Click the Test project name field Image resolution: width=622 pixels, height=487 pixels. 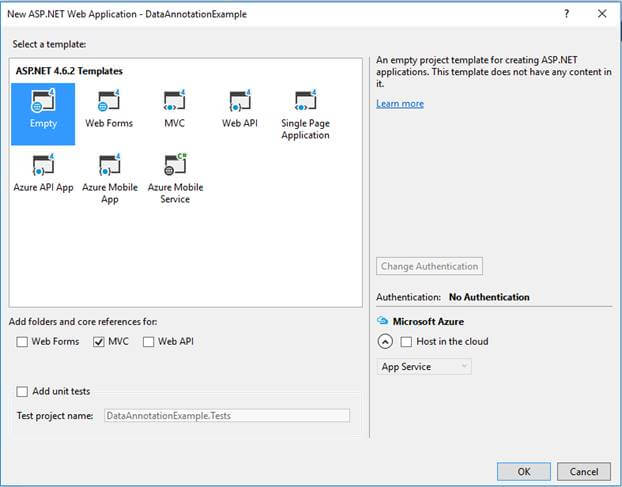[x=227, y=416]
